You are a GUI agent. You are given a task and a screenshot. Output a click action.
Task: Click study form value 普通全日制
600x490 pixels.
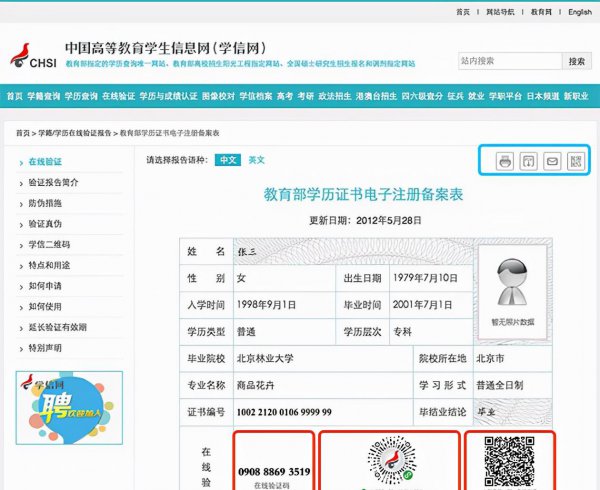coord(500,385)
